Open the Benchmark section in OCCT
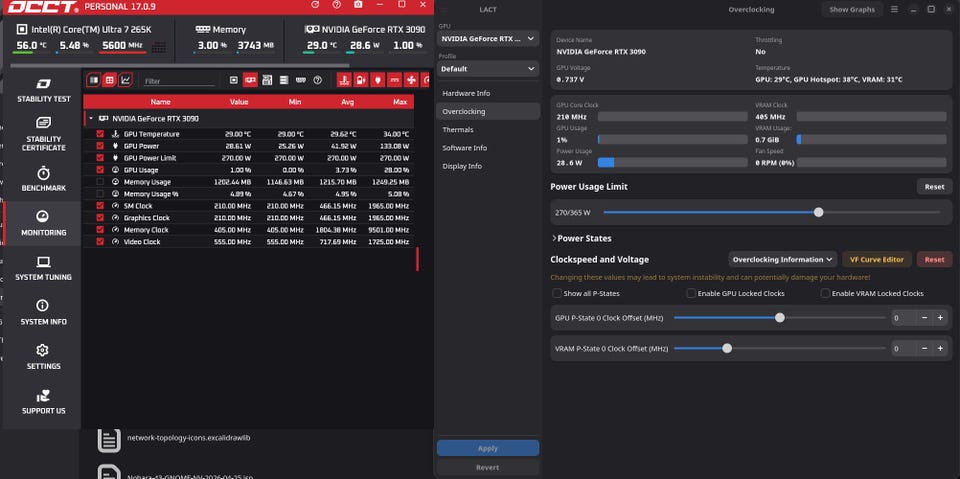Viewport: 960px width, 479px height. click(x=43, y=178)
